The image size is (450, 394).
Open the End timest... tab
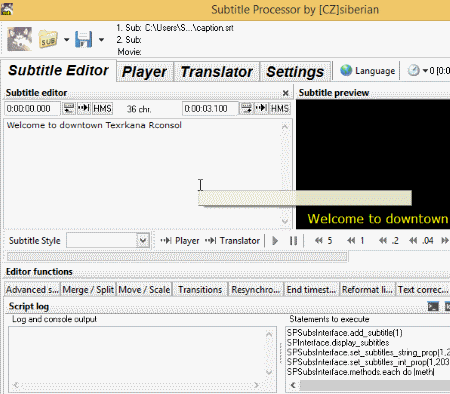click(311, 290)
